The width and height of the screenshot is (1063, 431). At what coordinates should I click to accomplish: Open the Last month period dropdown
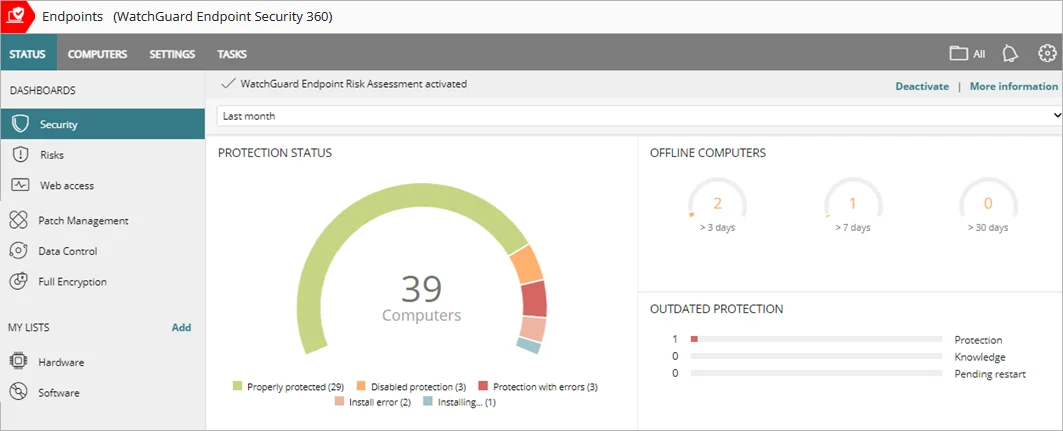(639, 116)
